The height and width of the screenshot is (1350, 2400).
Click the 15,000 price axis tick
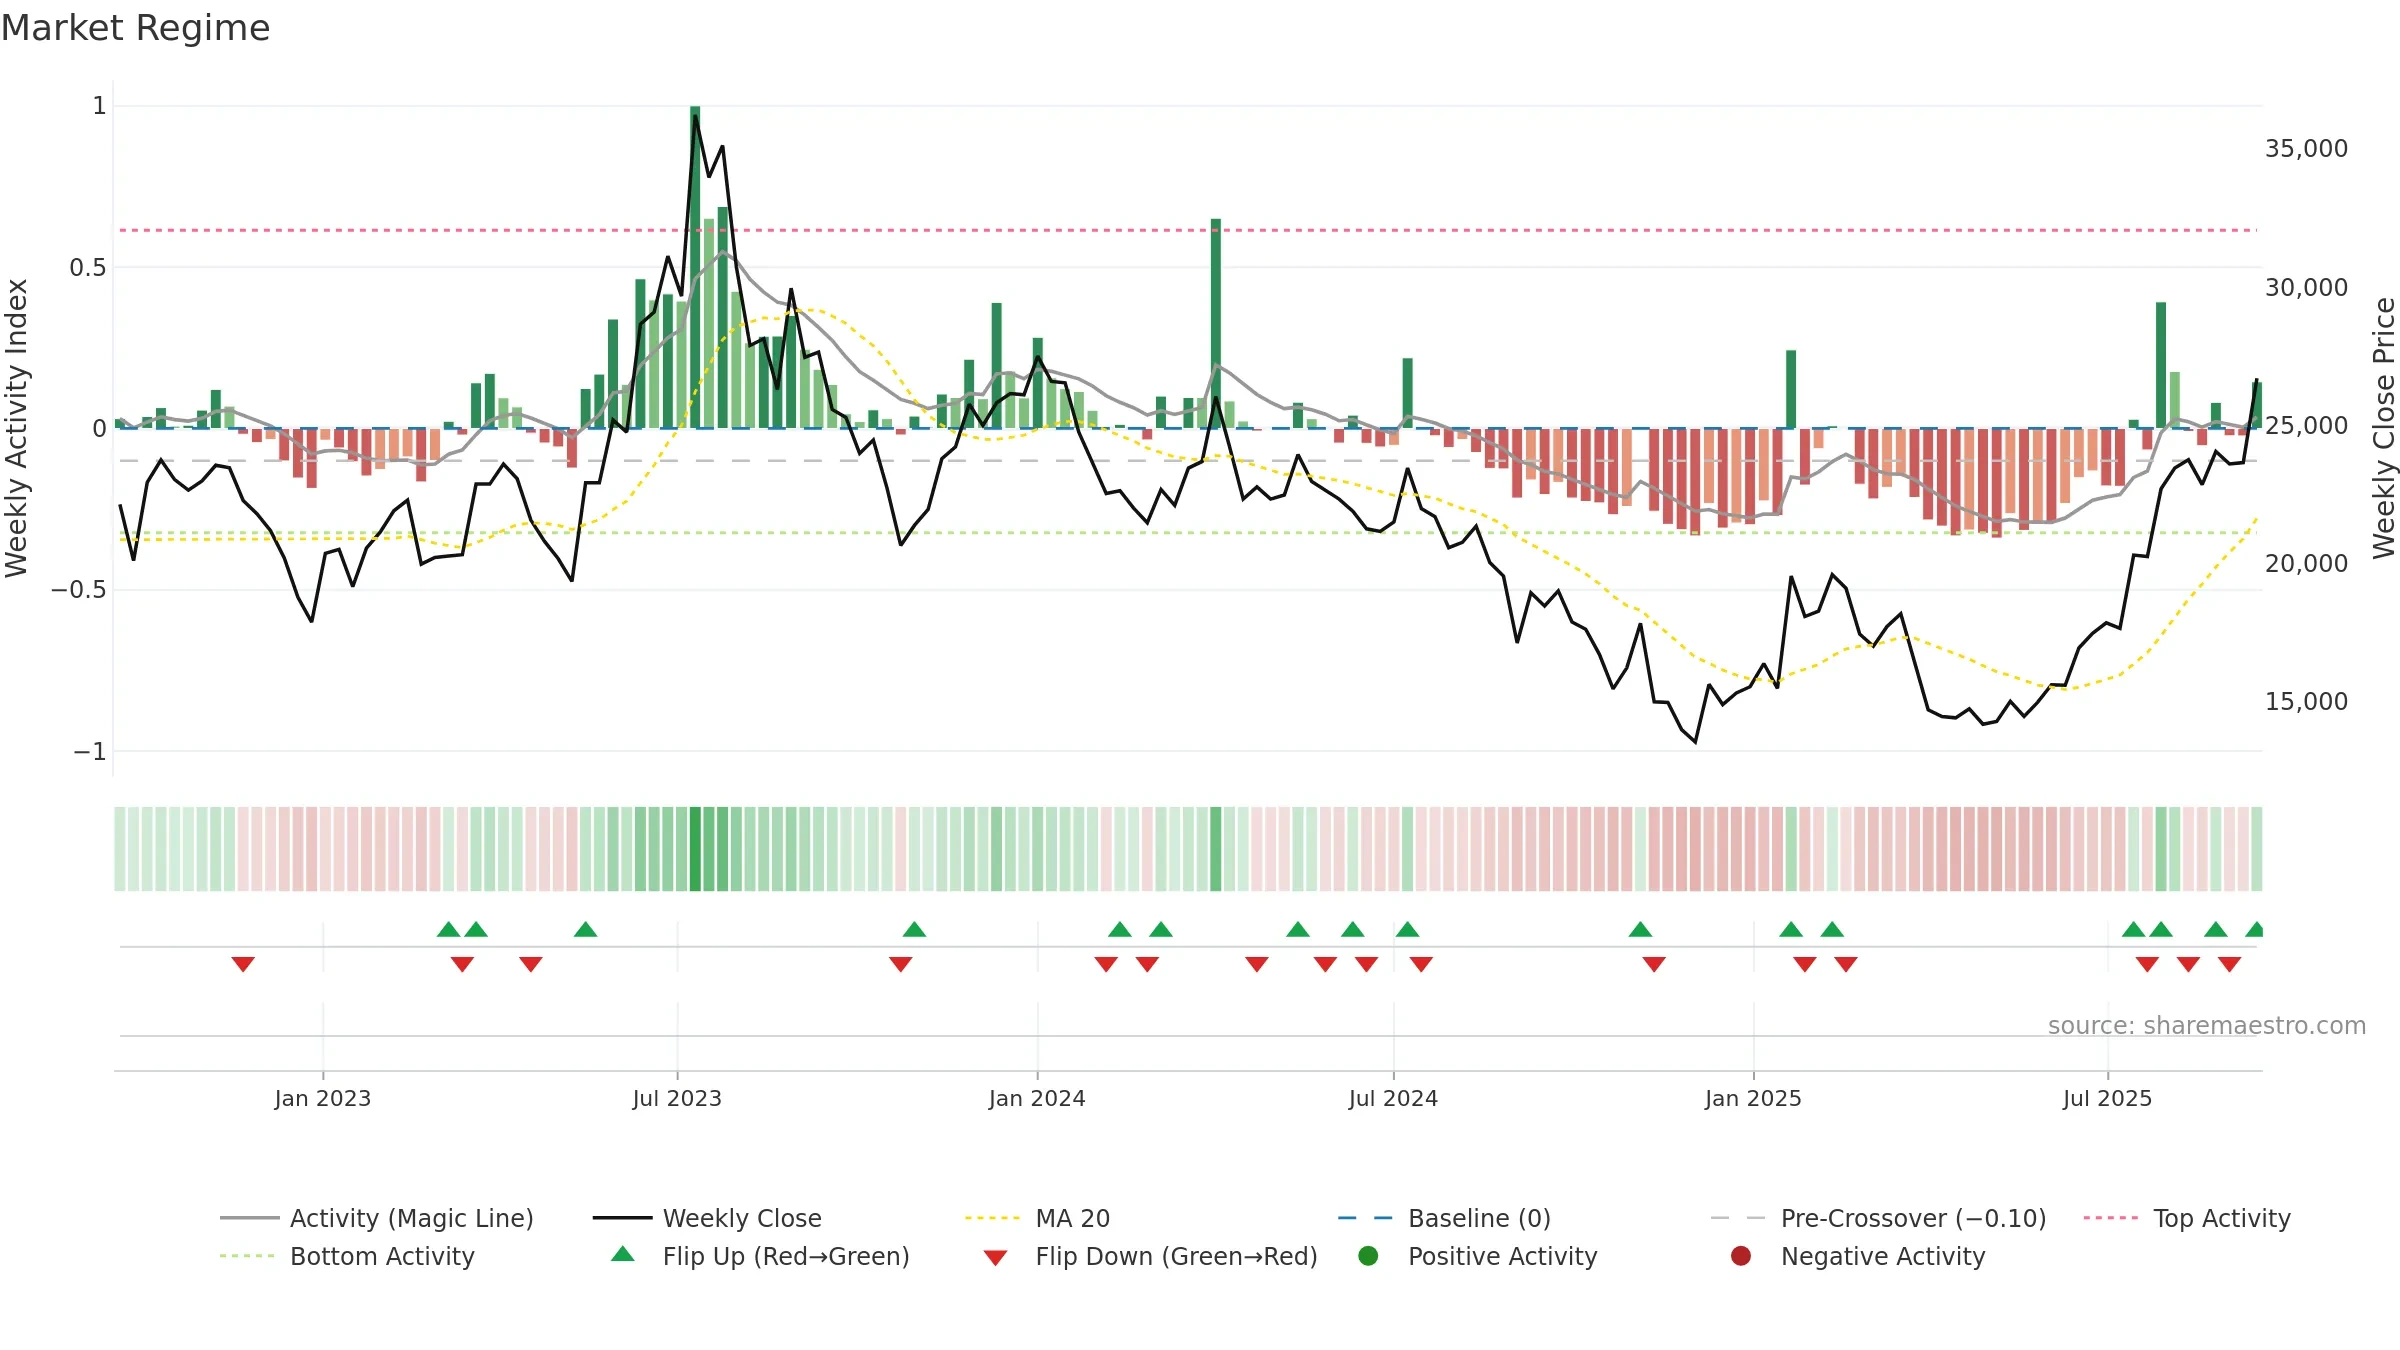(2306, 701)
